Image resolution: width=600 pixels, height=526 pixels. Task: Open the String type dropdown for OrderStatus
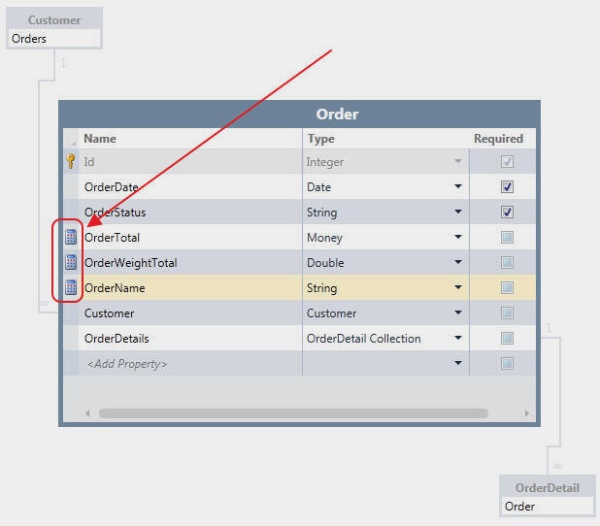(458, 212)
